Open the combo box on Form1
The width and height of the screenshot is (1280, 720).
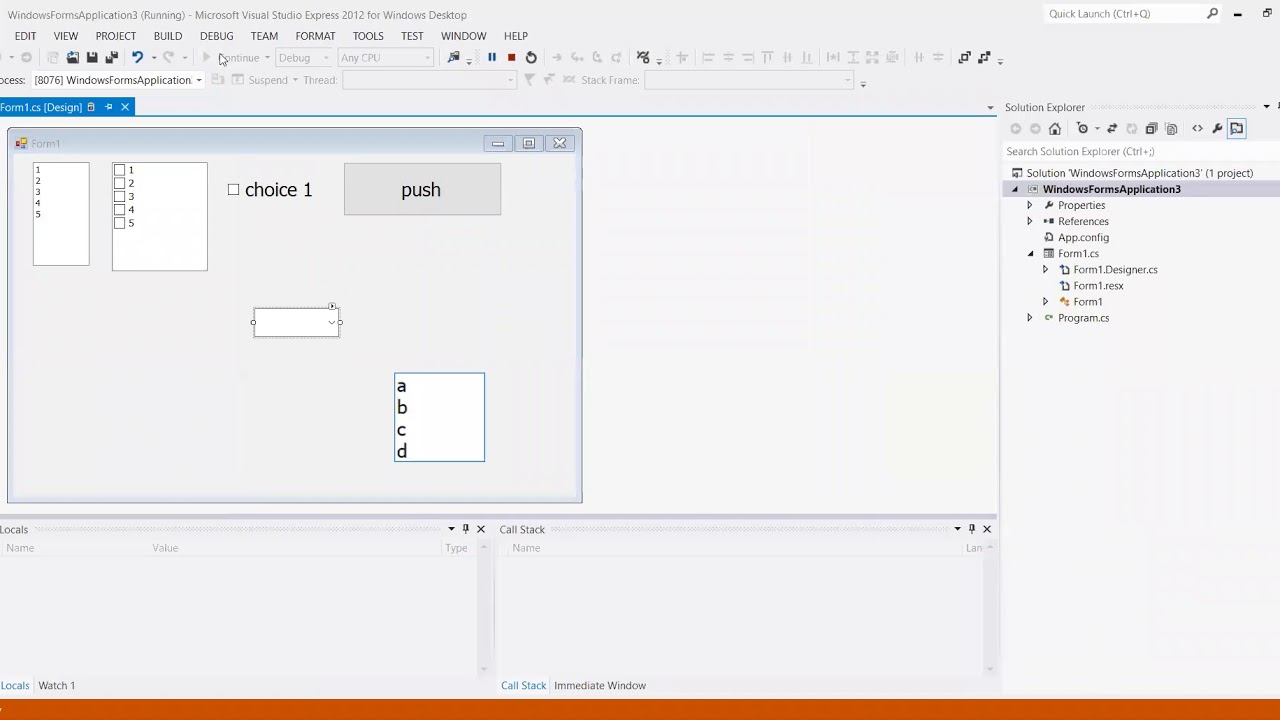[331, 323]
